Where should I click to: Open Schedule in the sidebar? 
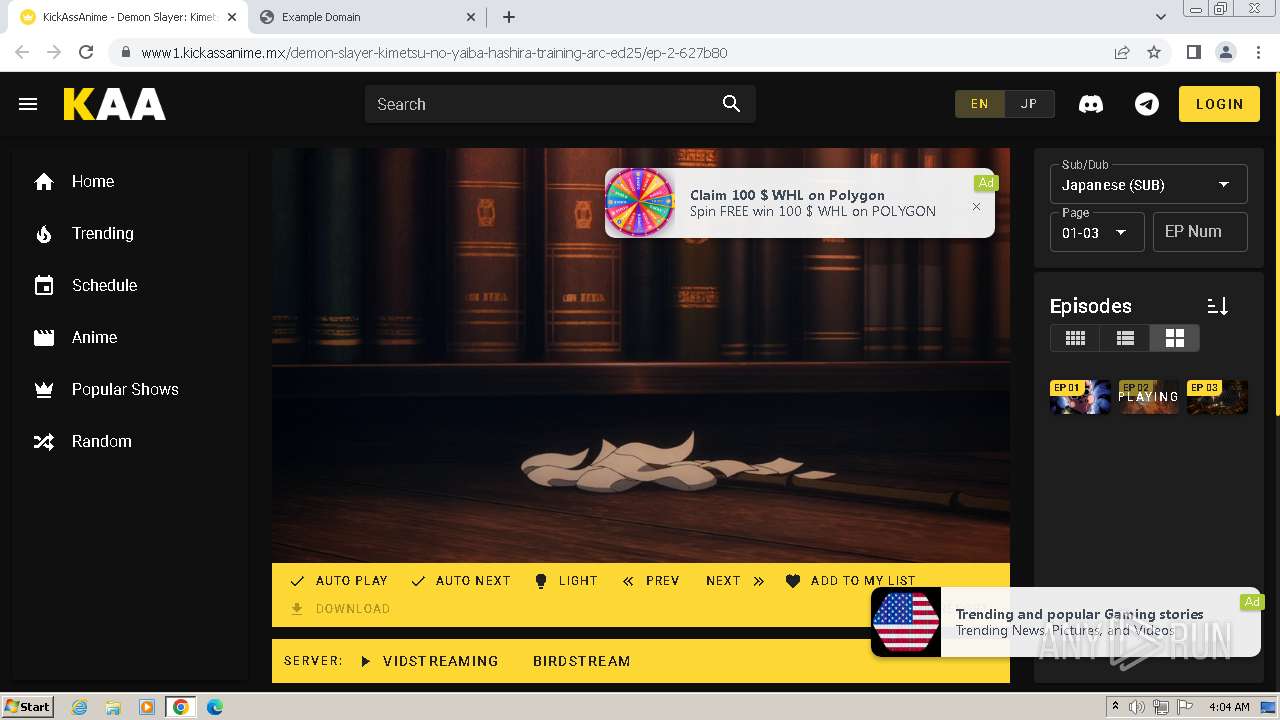pos(130,285)
